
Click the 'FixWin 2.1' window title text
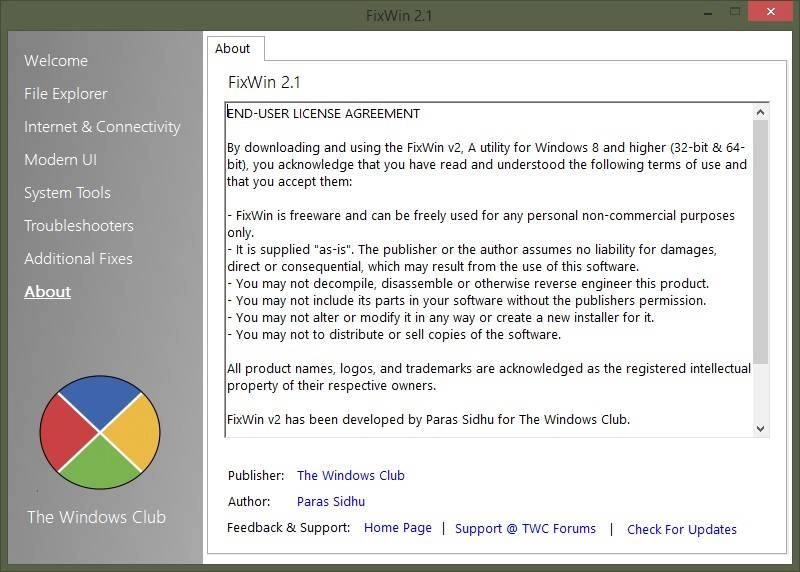coord(399,16)
